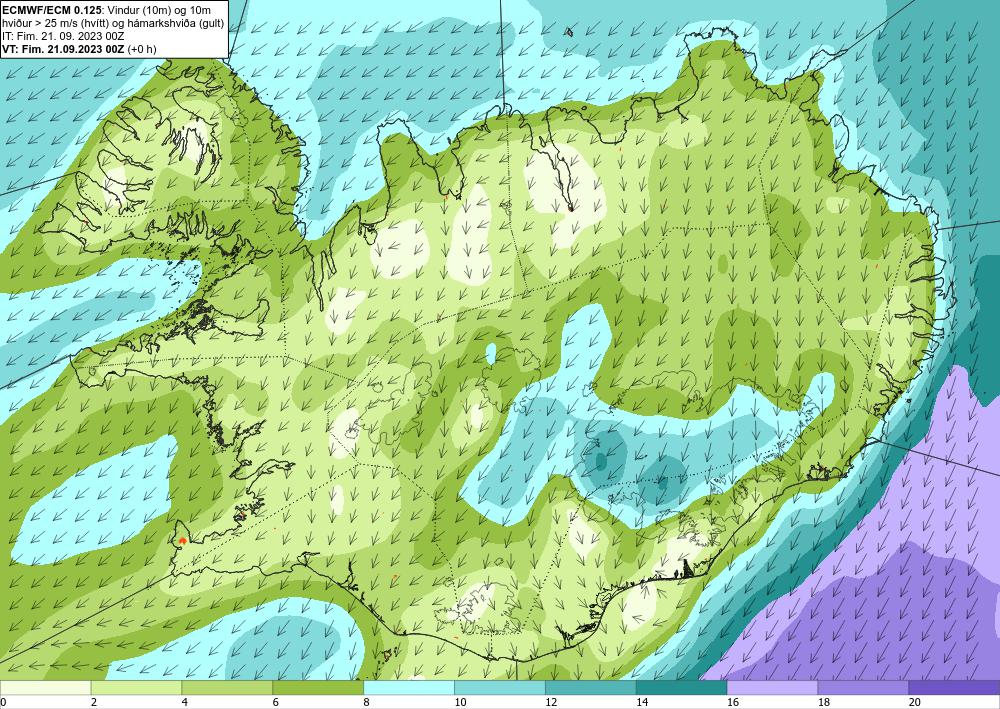
Task: Click the dark purple above-20 m/s legend swatch
Action: pos(954,687)
